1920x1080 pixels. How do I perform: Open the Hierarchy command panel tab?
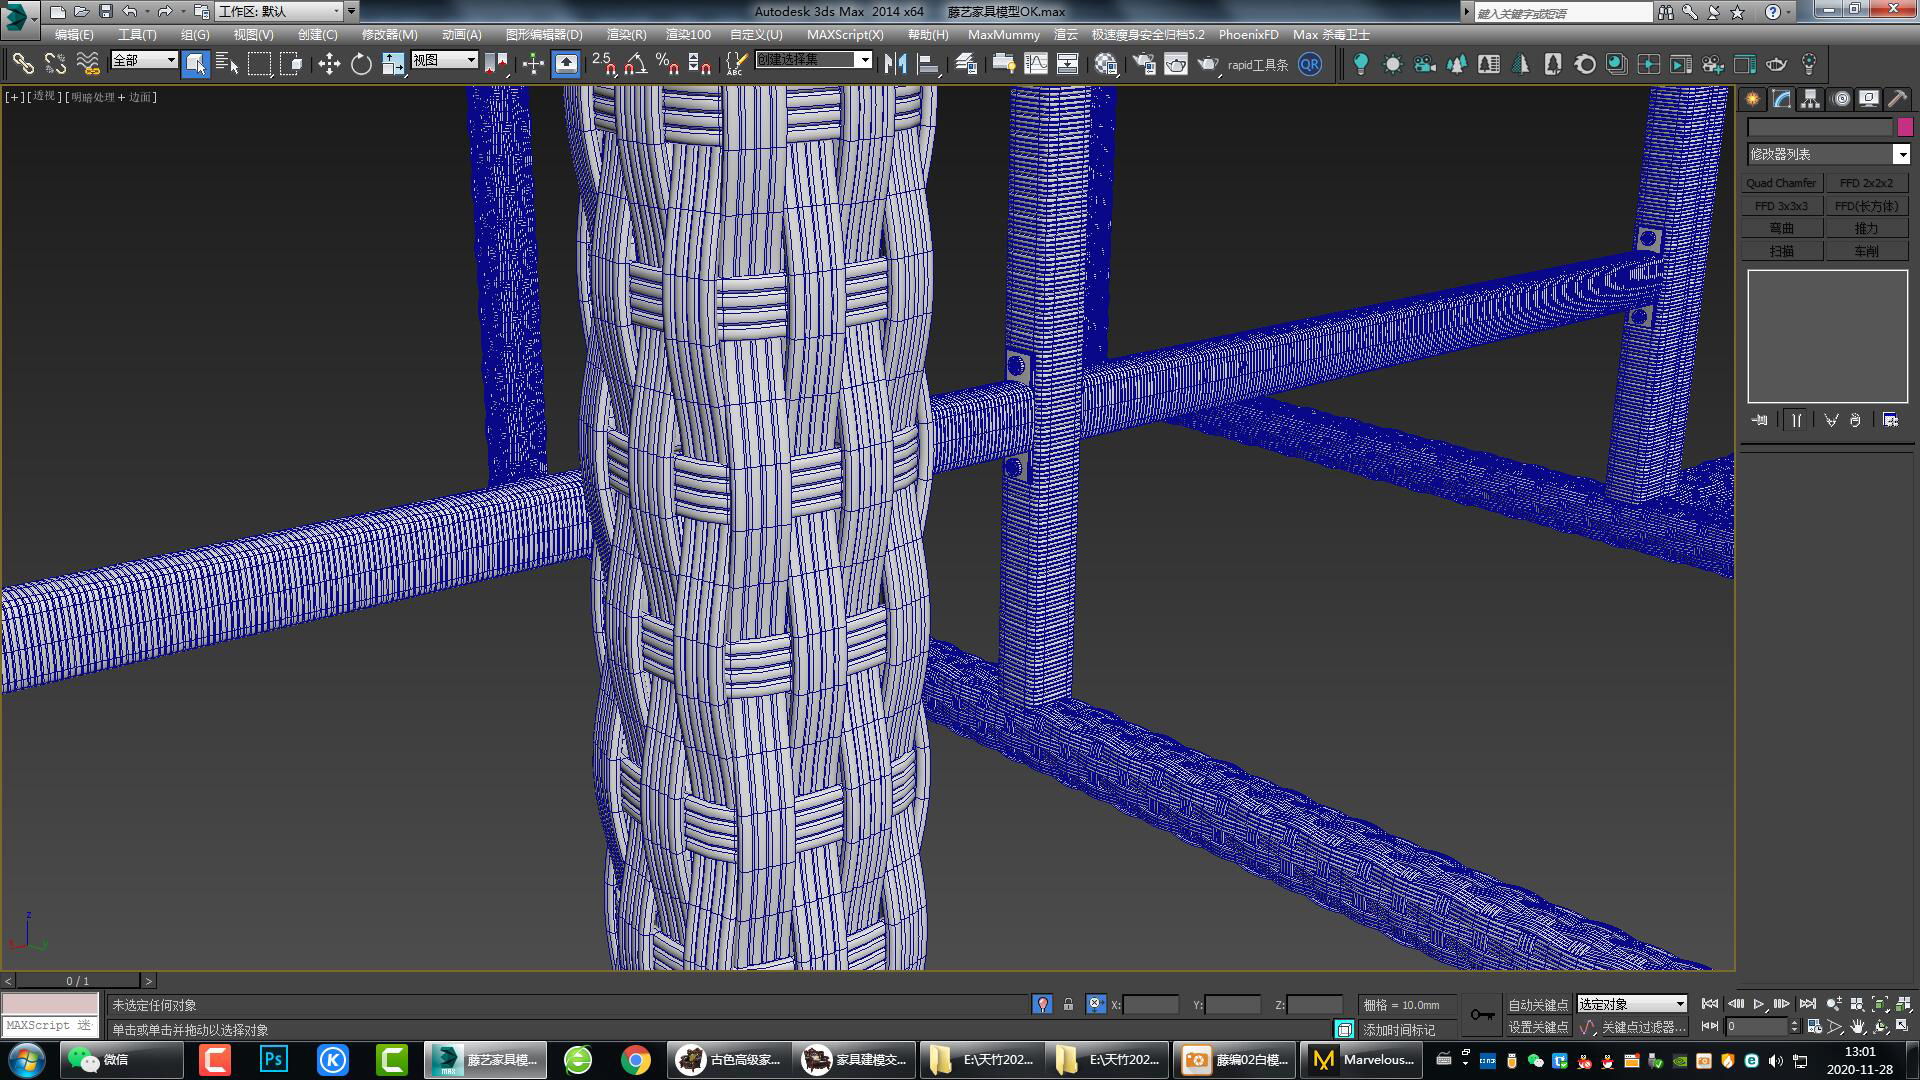click(1811, 99)
